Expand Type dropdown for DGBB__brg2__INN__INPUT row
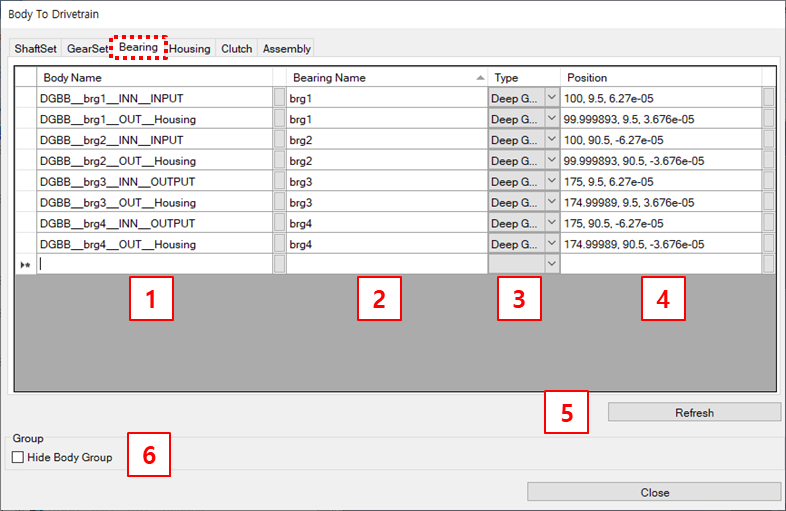786x511 pixels. [552, 139]
